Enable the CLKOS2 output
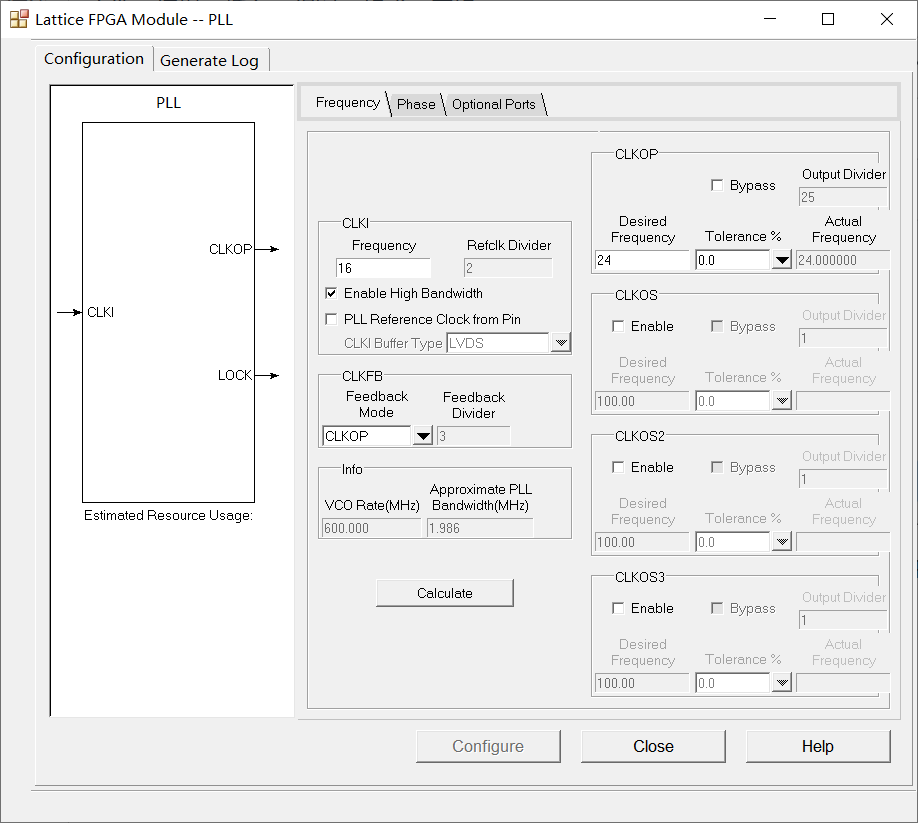 618,467
